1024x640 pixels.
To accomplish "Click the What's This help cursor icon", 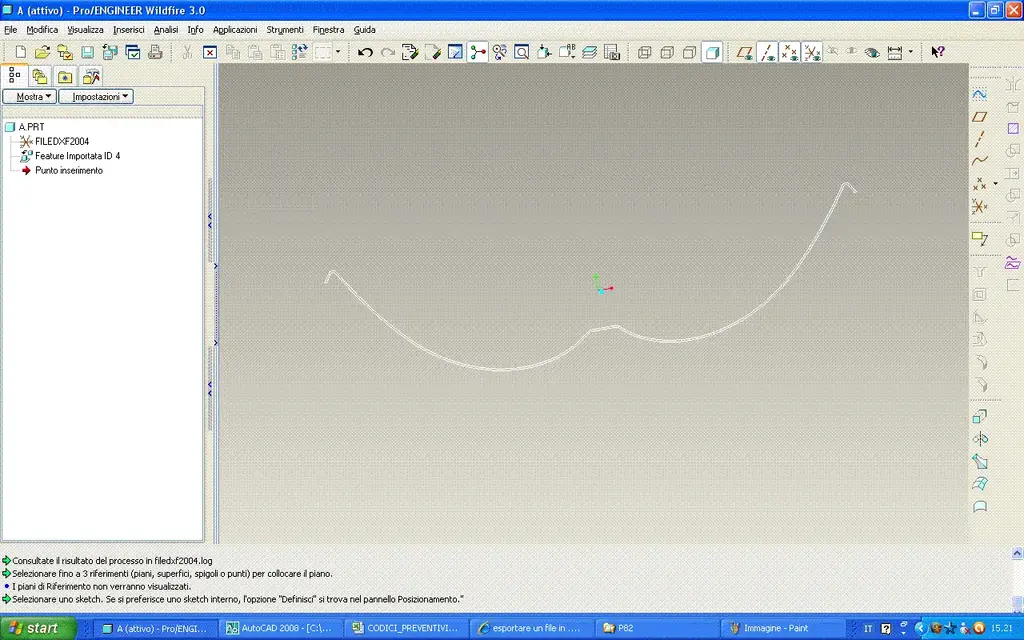I will 938,52.
